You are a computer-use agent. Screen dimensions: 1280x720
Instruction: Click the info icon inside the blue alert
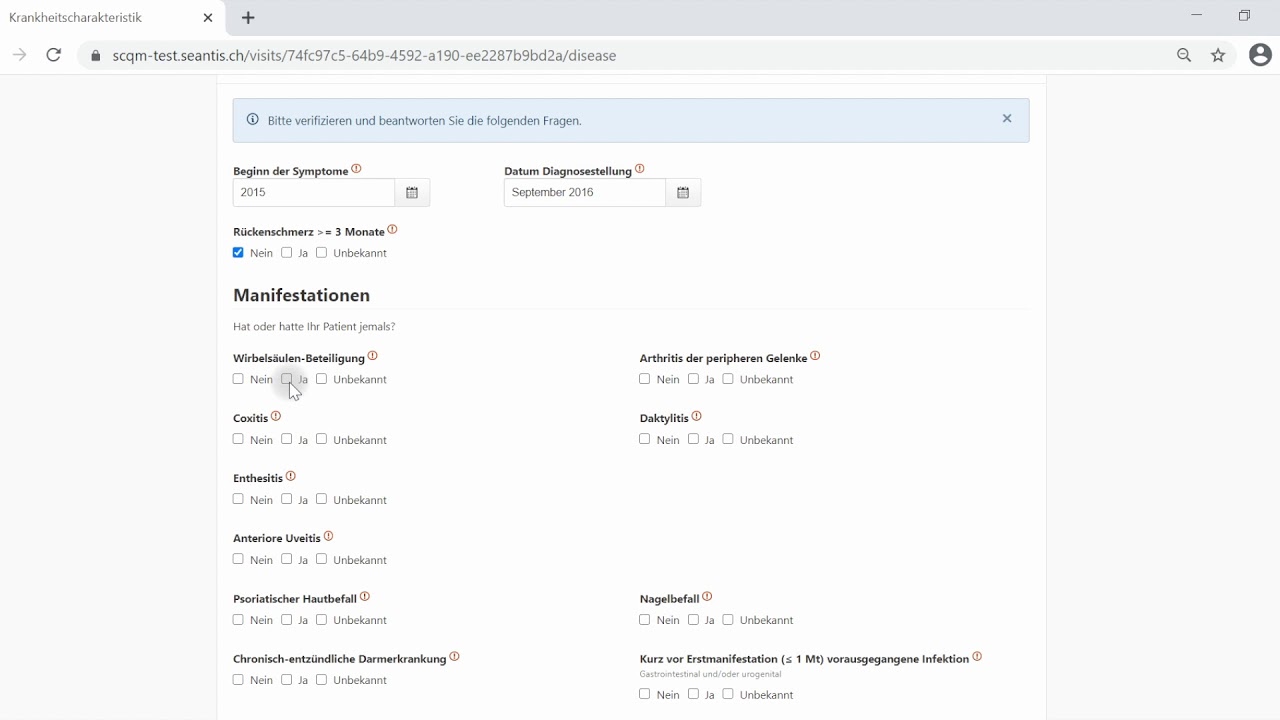pos(253,119)
